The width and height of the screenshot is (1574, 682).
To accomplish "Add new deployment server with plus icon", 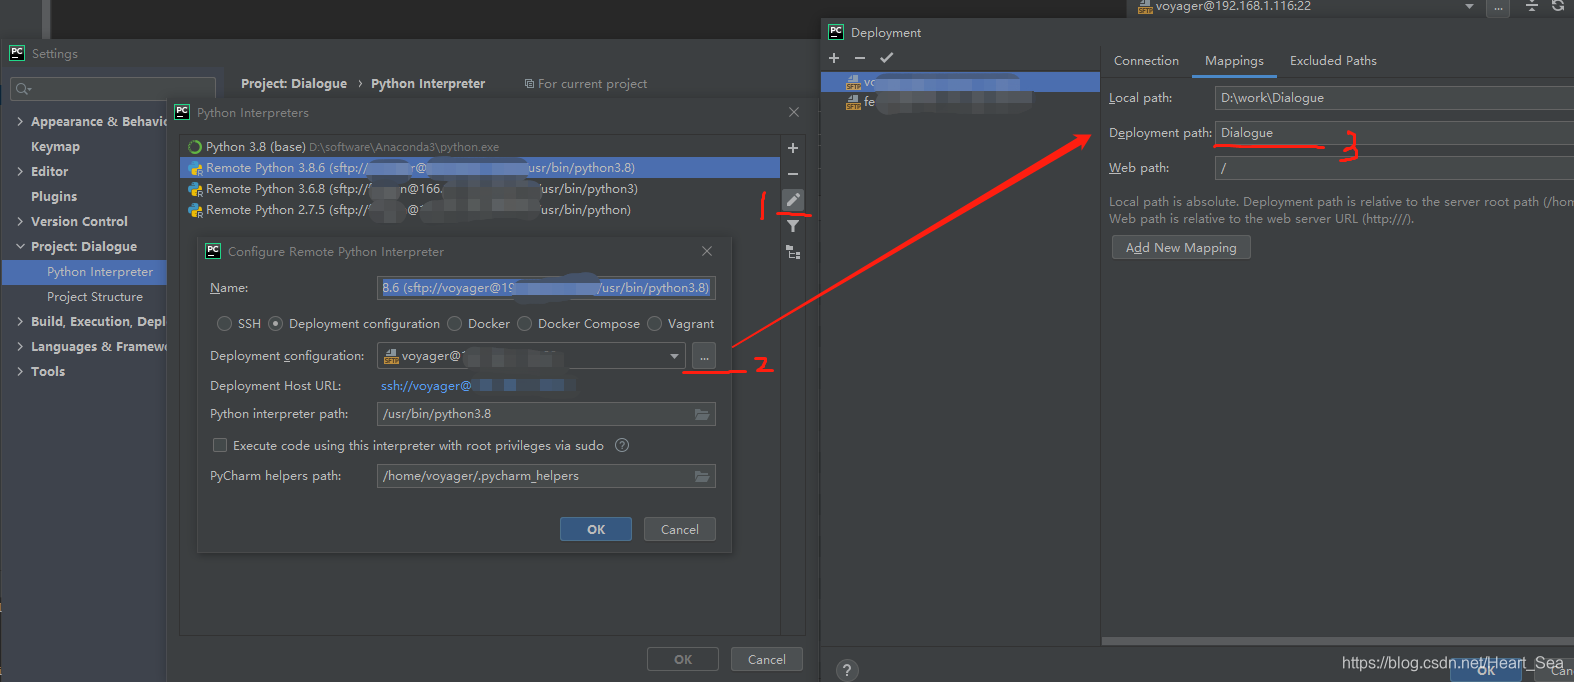I will point(834,58).
